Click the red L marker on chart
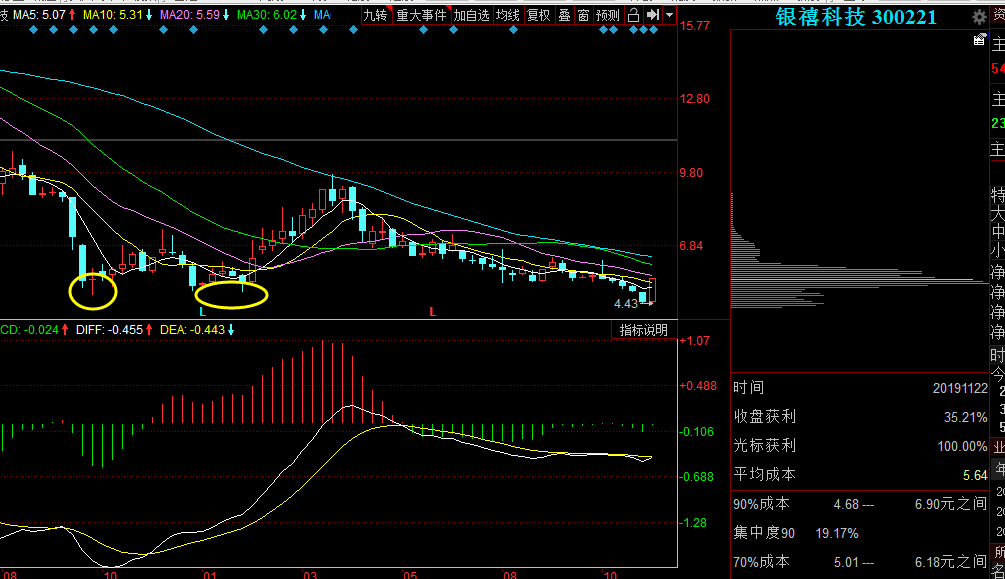 tap(433, 312)
